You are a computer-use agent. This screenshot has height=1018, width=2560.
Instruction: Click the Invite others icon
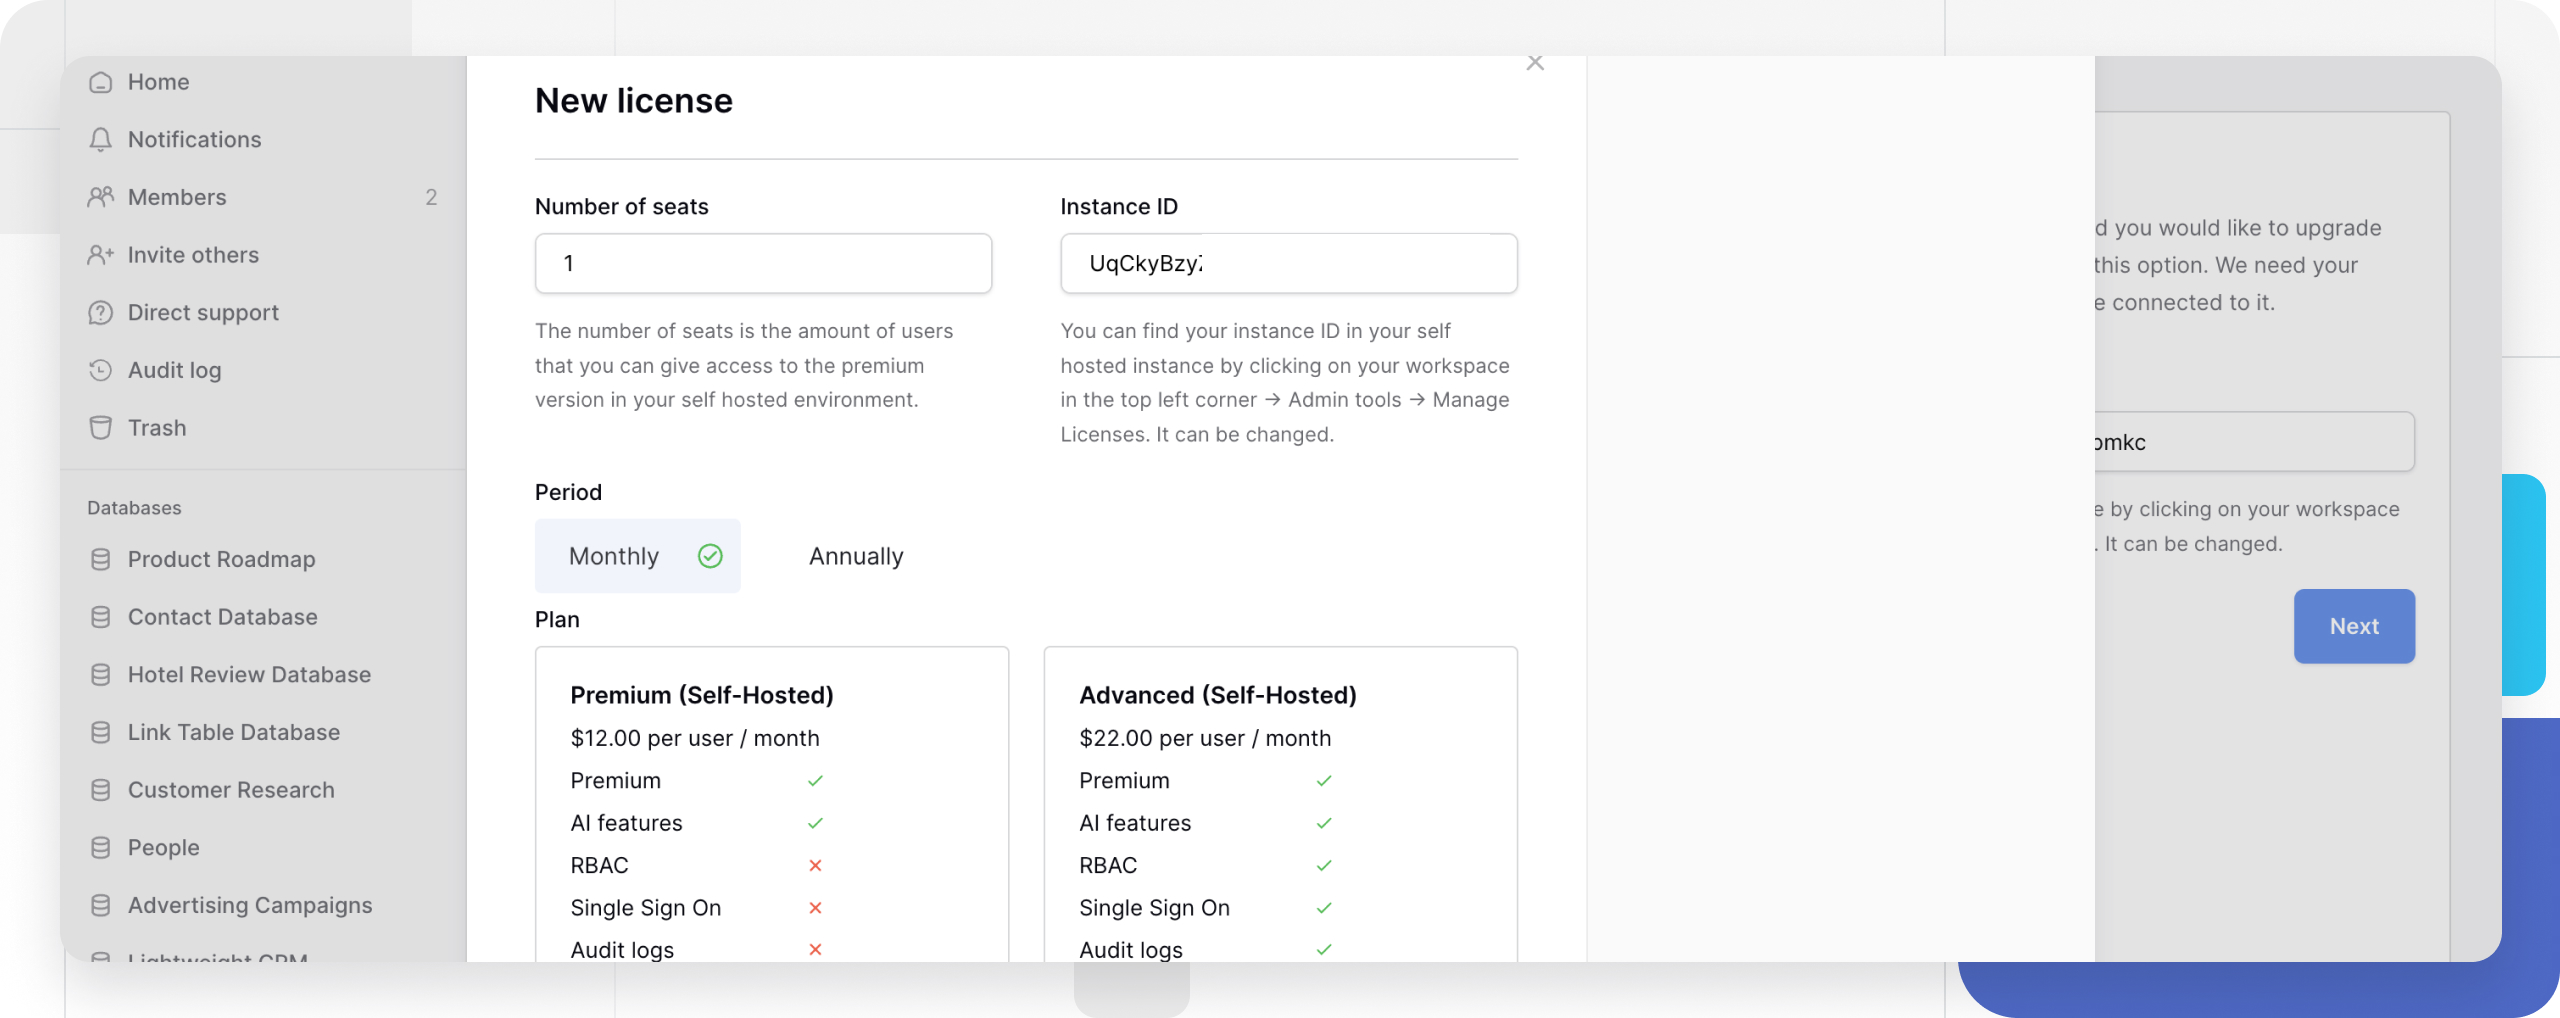(100, 255)
